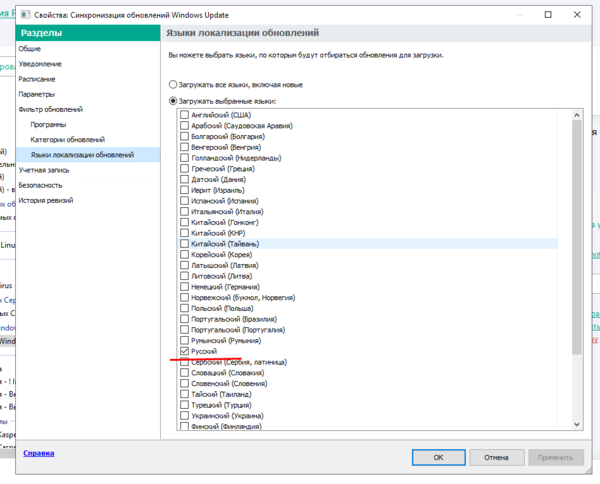The image size is (600, 484).
Task: Open the Безопасность section
Action: click(x=88, y=185)
